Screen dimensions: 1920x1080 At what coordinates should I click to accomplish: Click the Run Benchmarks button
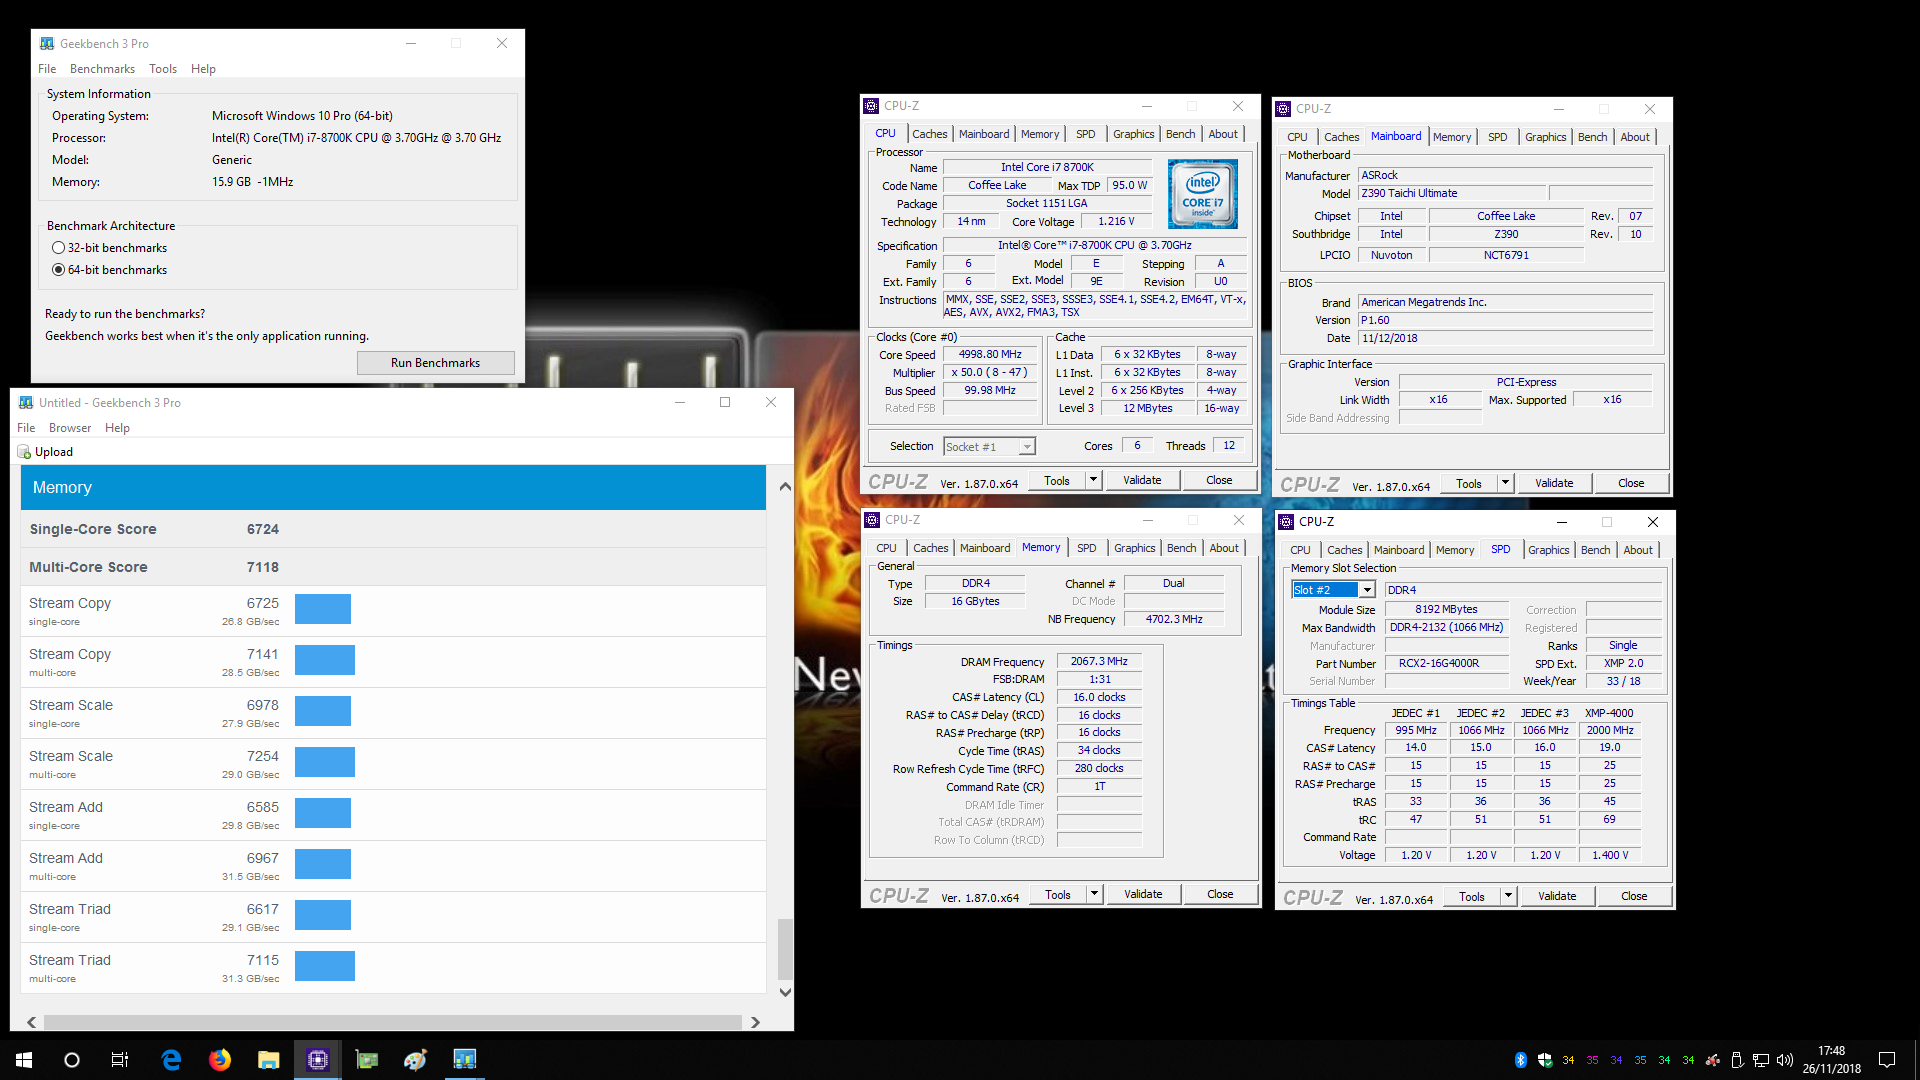tap(435, 363)
